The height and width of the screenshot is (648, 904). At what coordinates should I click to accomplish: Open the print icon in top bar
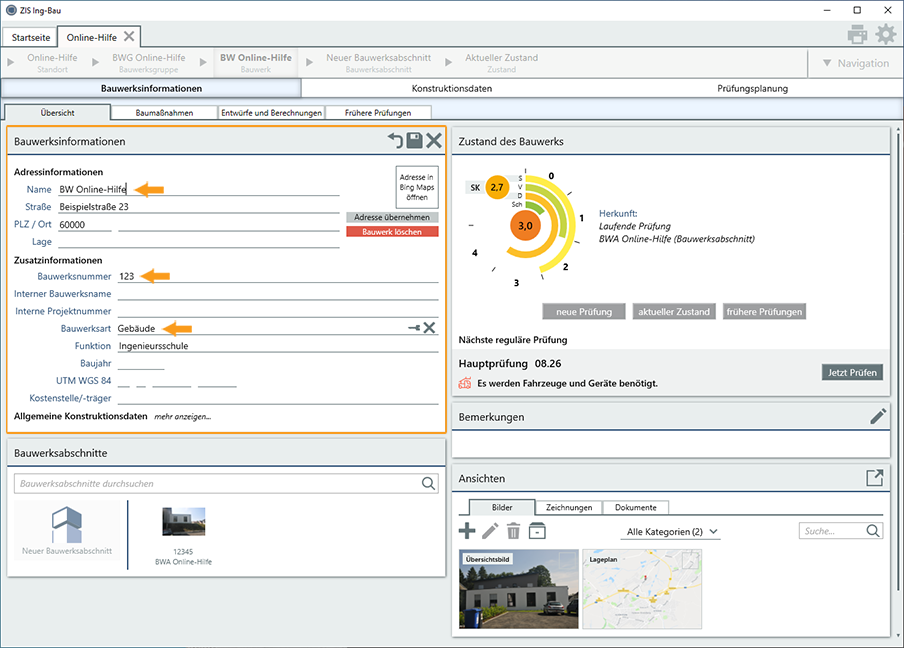[857, 35]
